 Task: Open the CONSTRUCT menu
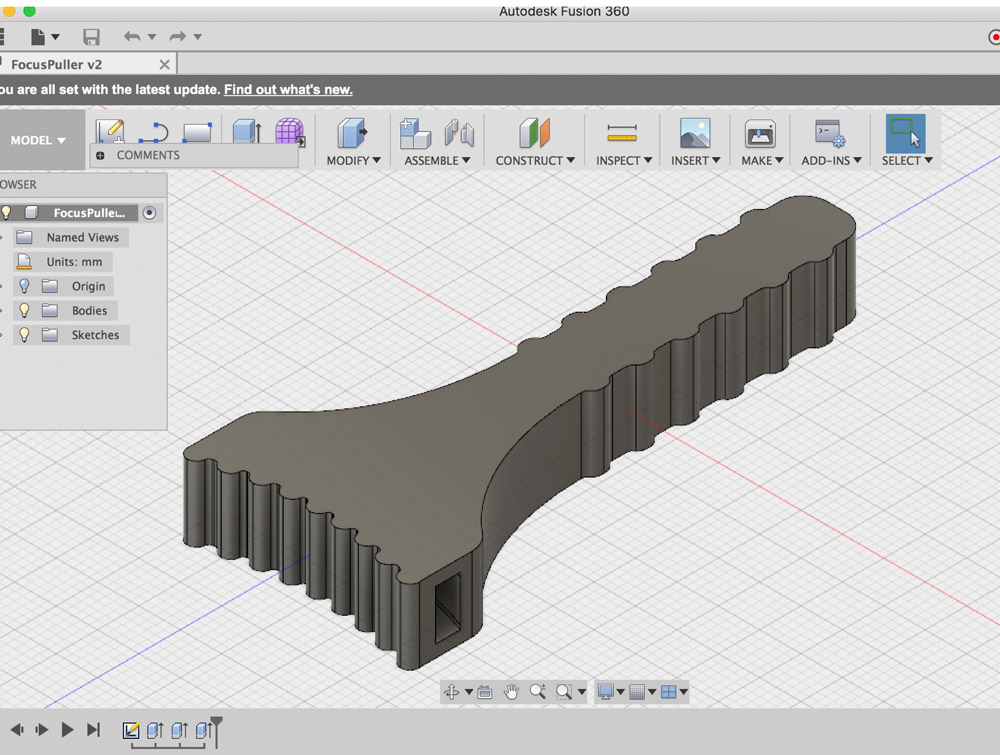point(535,161)
